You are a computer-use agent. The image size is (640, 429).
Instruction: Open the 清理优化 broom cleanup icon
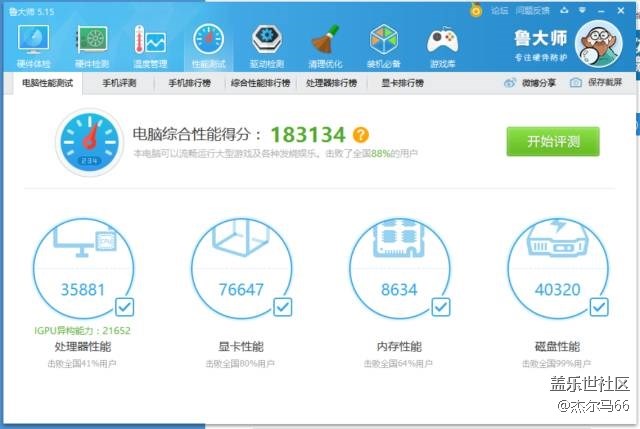tap(325, 44)
